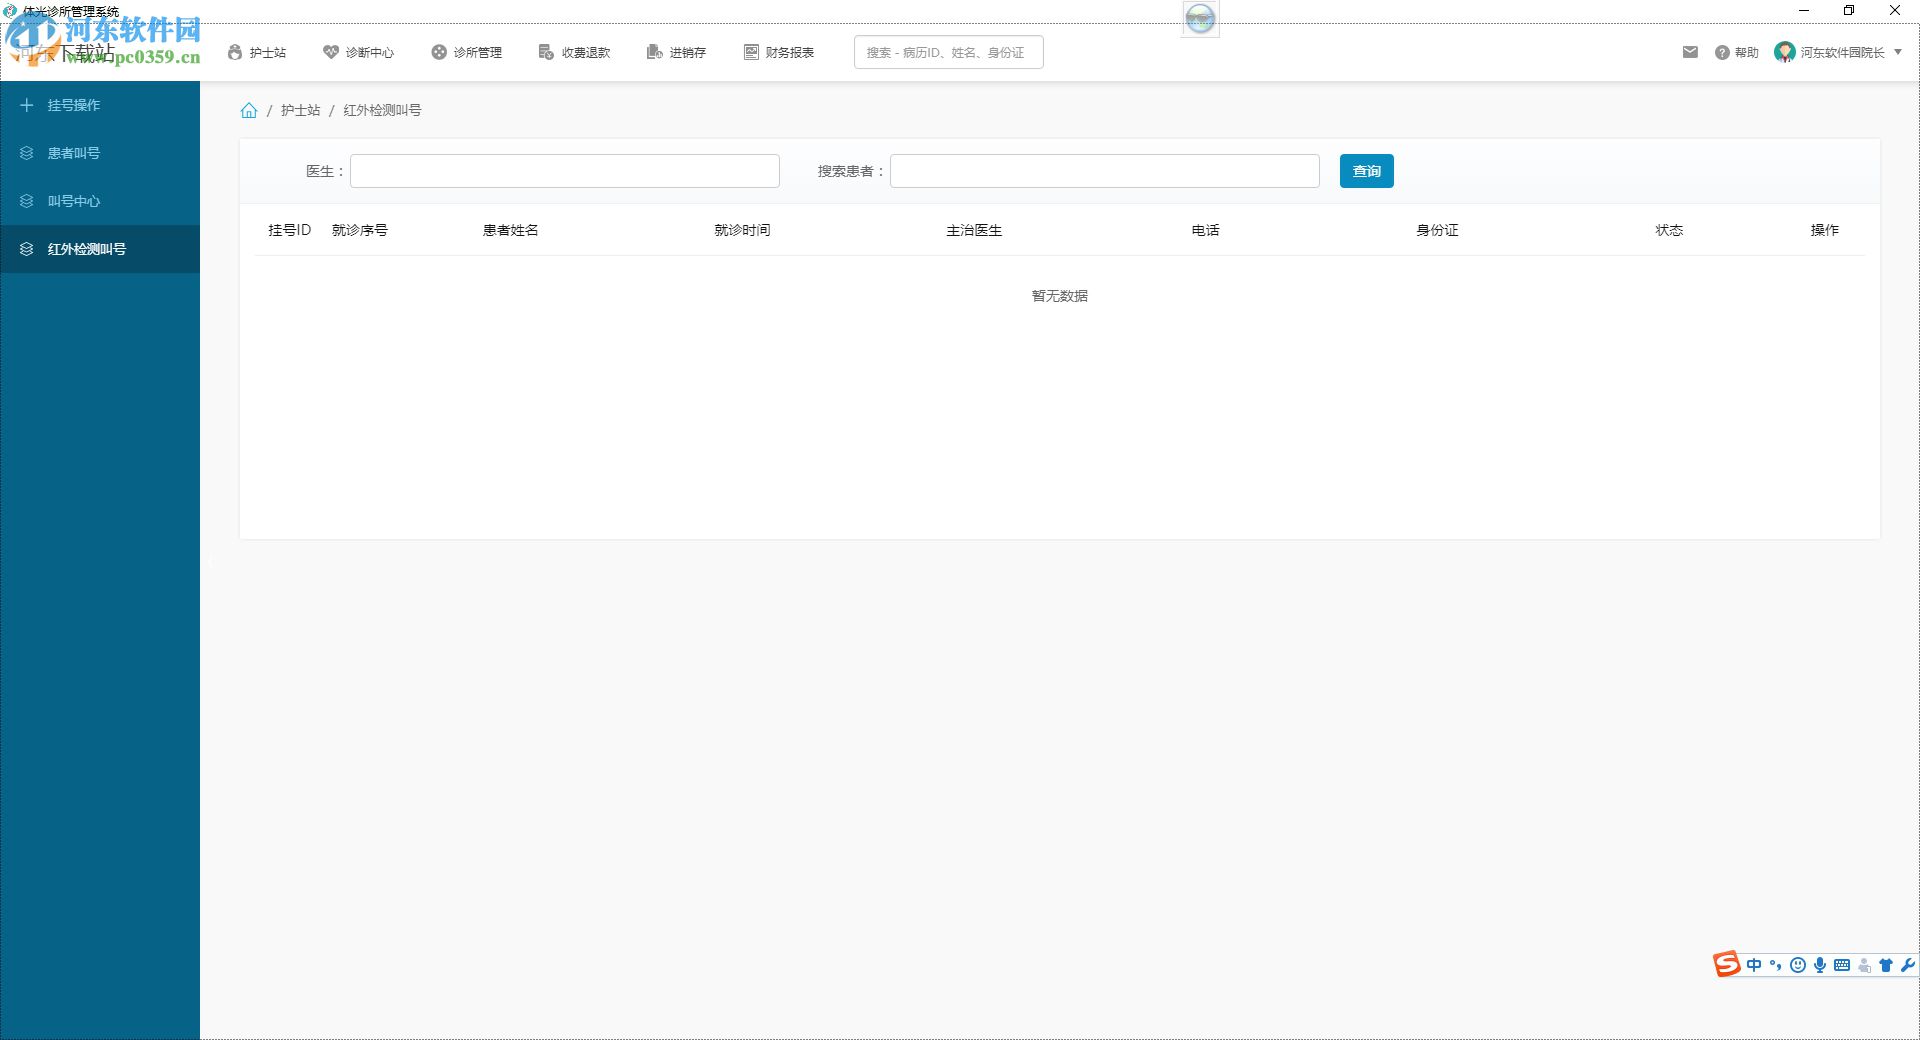Open the 护士站 nurse station menu
1920x1040 pixels.
257,52
